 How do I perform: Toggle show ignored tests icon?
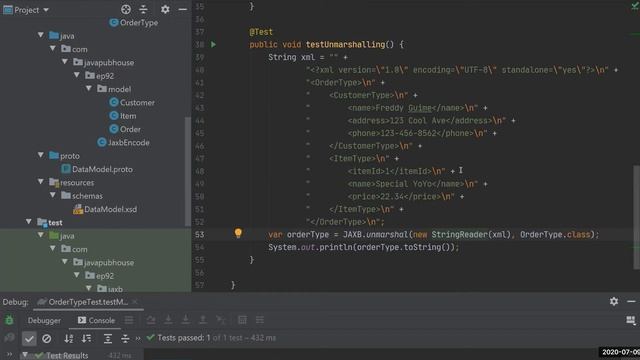coord(47,338)
